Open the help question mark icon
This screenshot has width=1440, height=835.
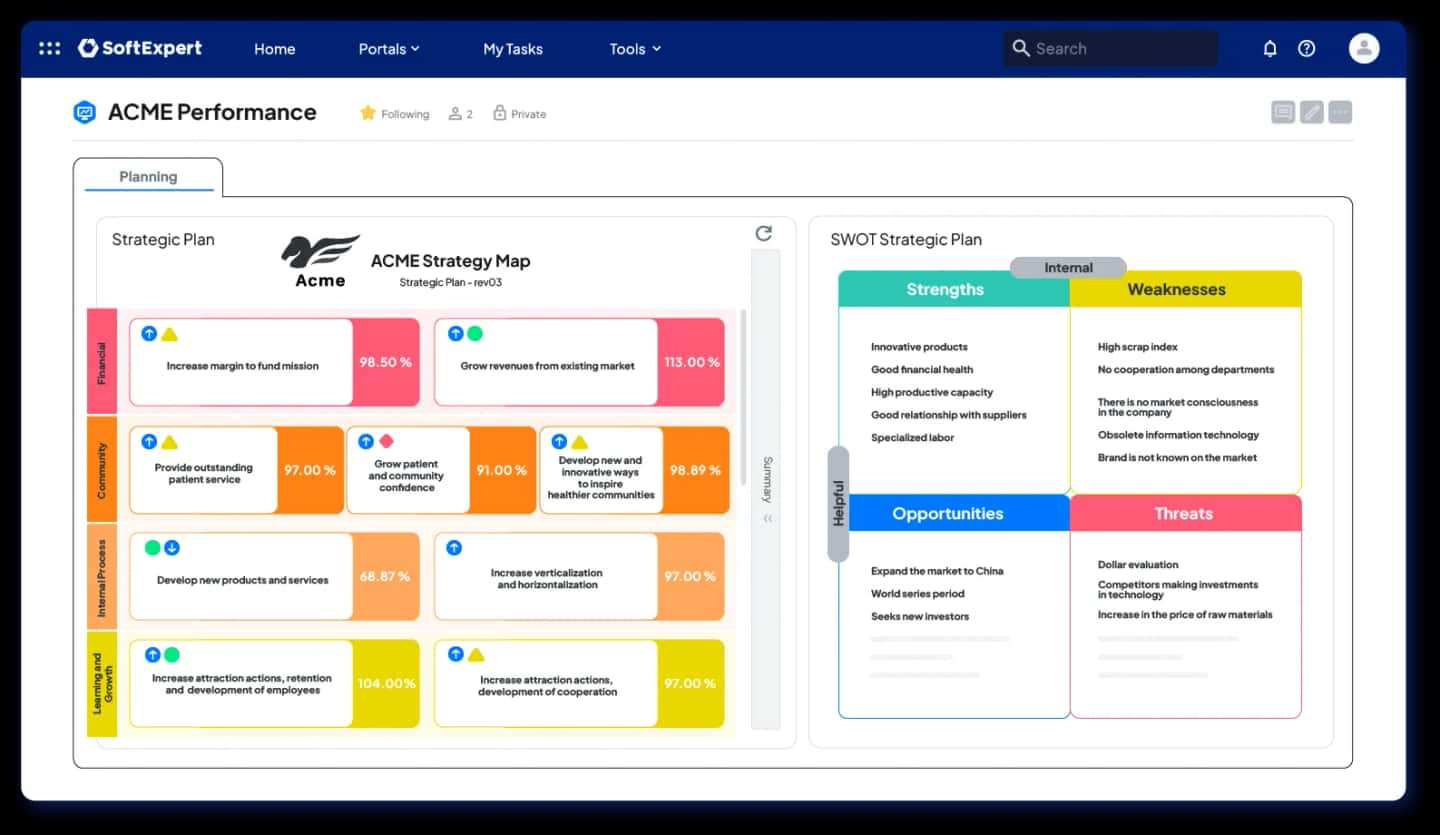pos(1307,48)
